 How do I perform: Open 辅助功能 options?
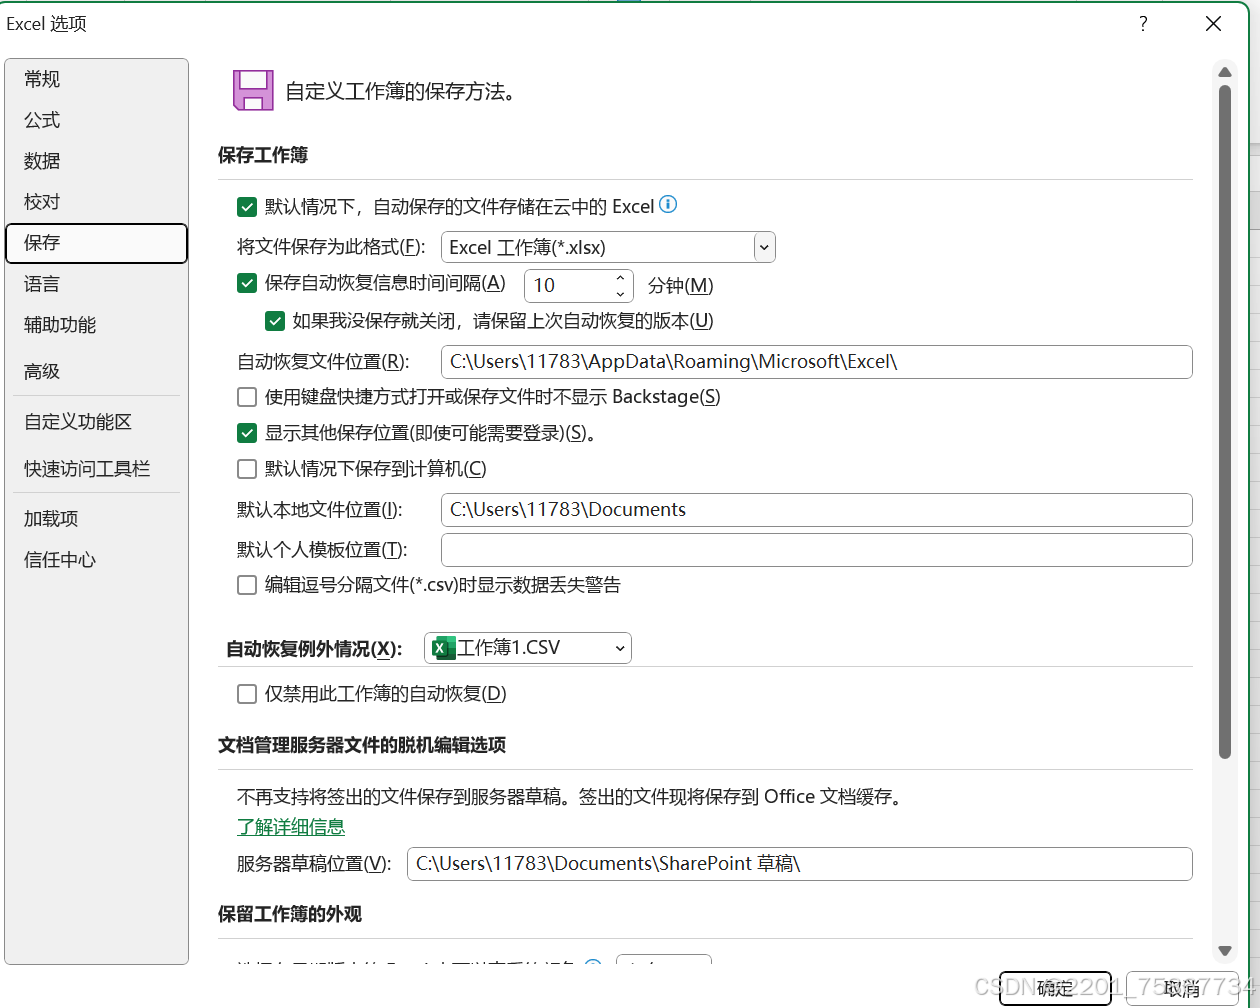[x=96, y=325]
